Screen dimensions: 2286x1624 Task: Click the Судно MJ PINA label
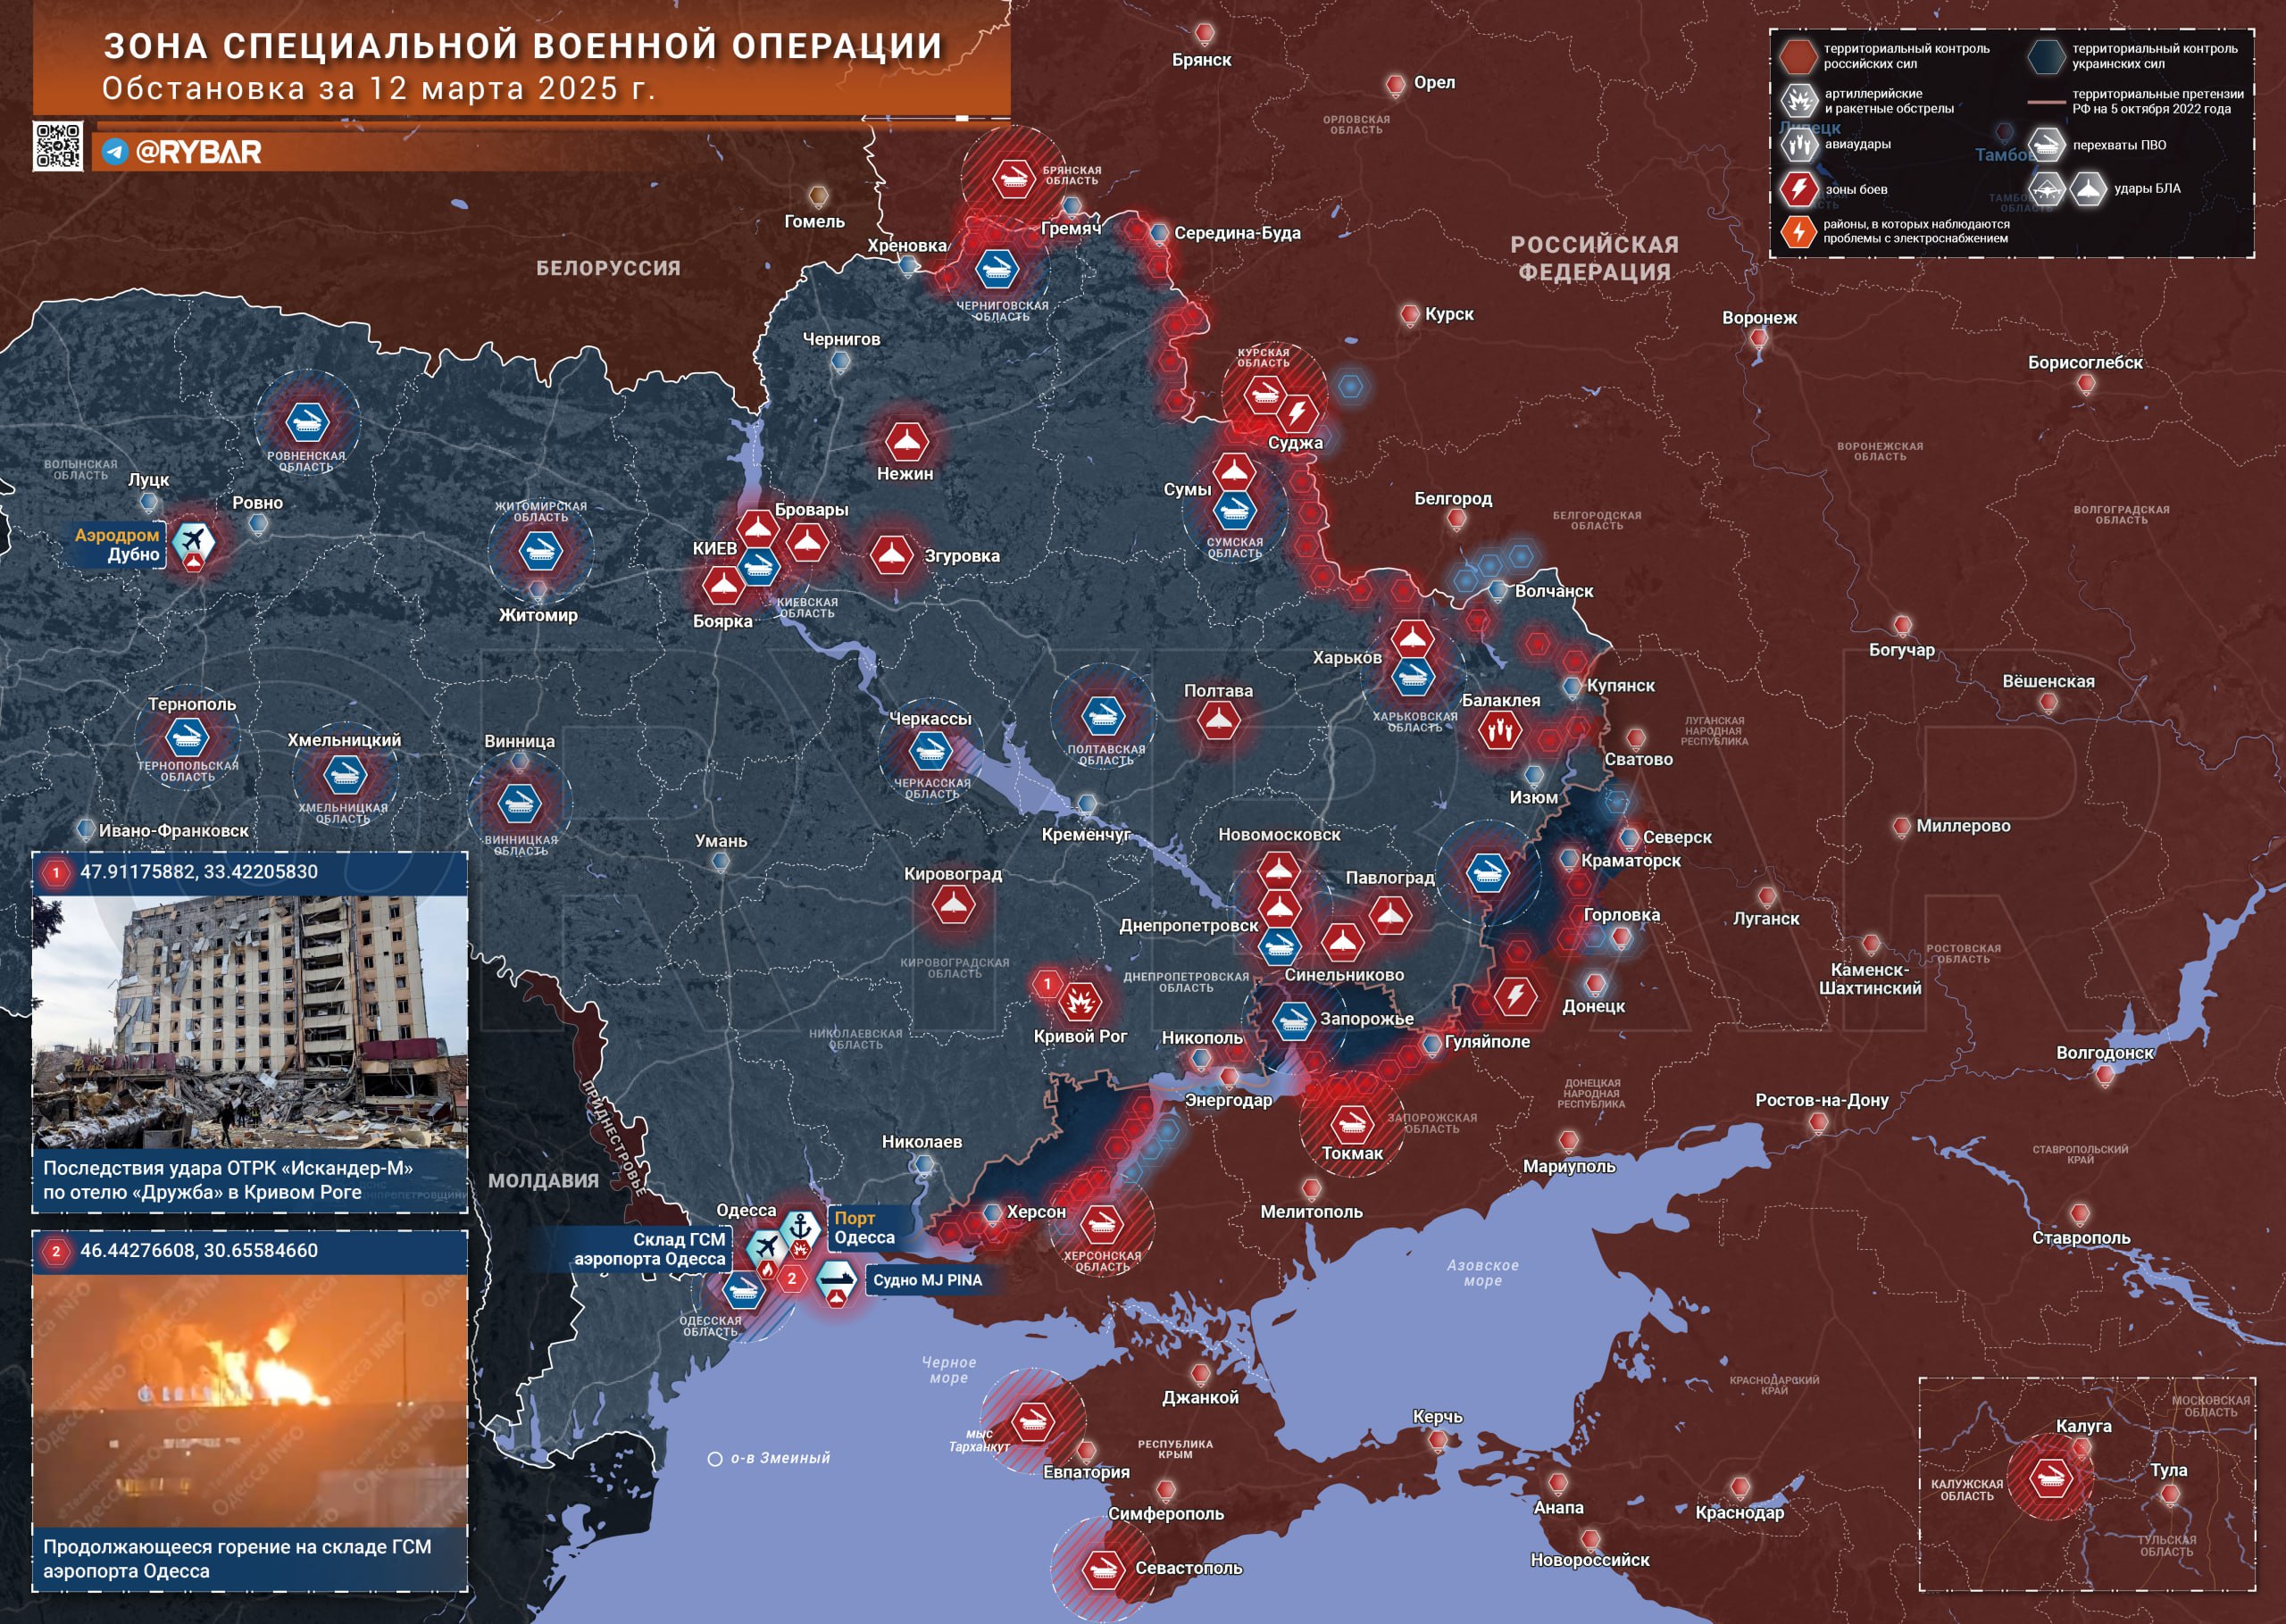click(x=927, y=1280)
